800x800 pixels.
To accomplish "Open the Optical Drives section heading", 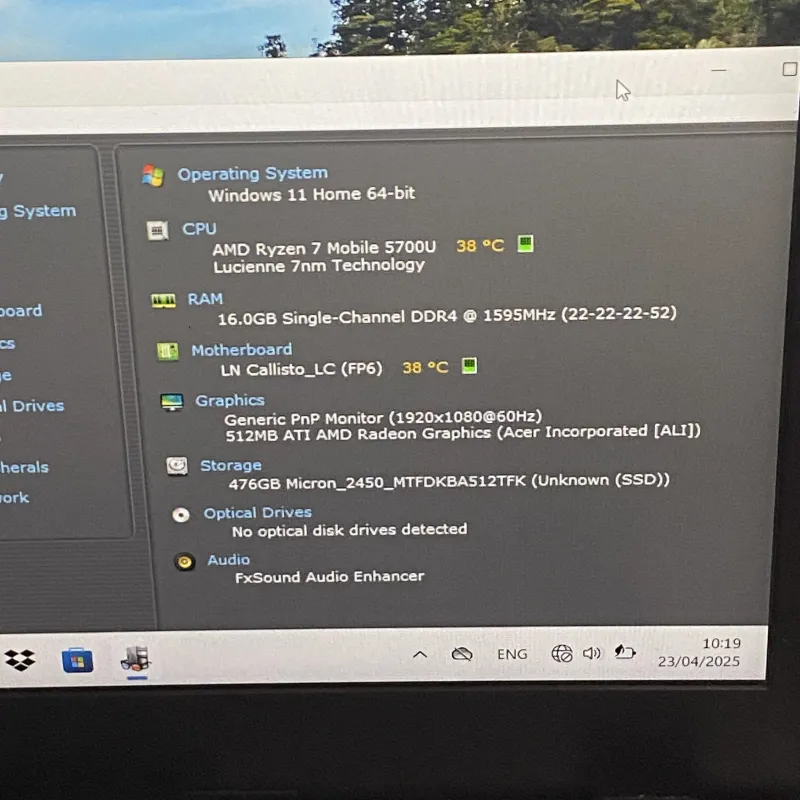I will (258, 512).
